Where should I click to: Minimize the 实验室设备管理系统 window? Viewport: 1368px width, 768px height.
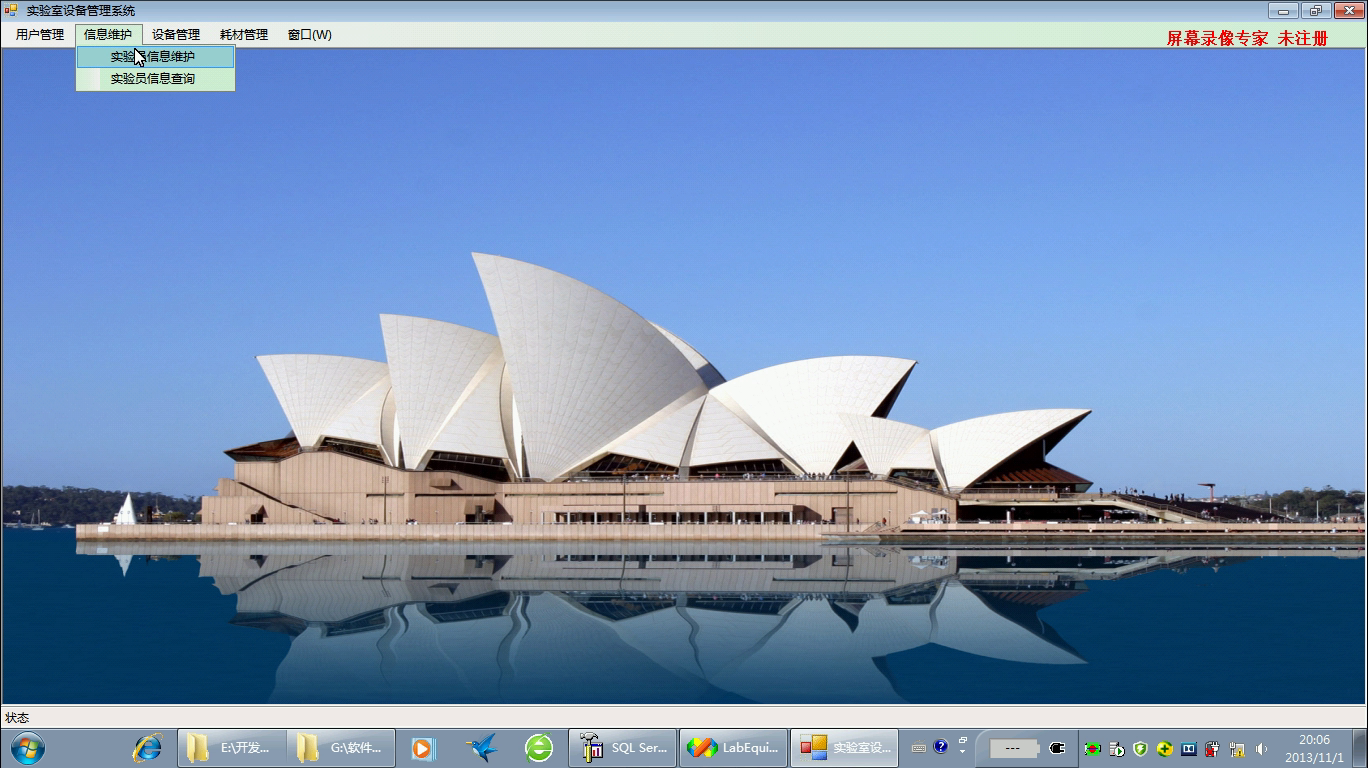1283,11
